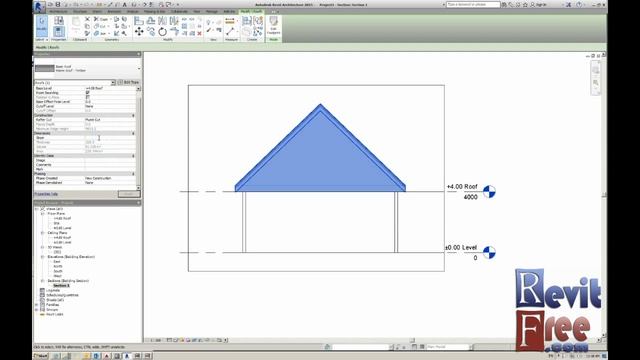Viewport: 640px width, 360px height.
Task: Click the zoom icon on navigation bar
Action: [596, 83]
